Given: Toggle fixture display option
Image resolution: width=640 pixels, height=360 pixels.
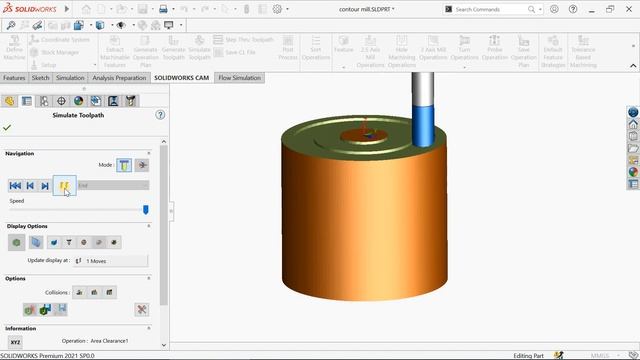Looking at the screenshot, I should pos(84,242).
